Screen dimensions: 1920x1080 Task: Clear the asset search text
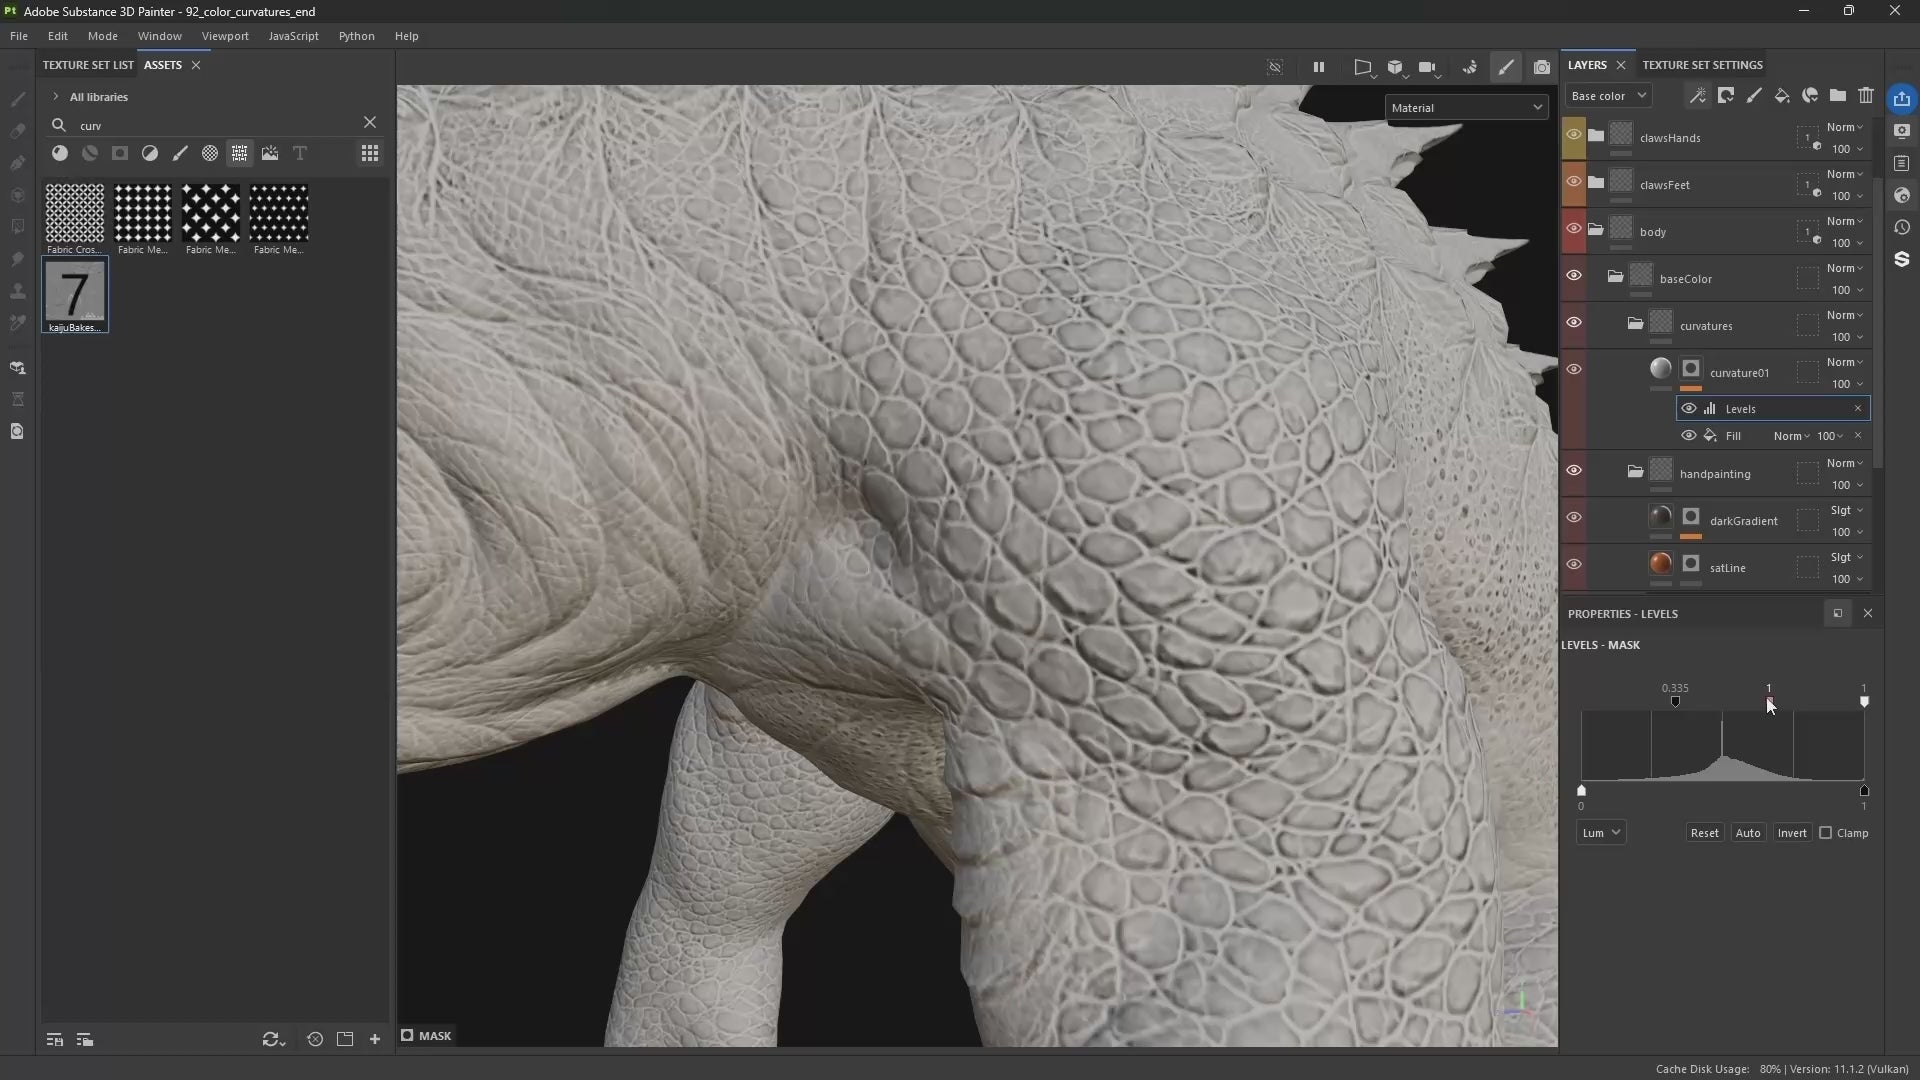tap(370, 122)
